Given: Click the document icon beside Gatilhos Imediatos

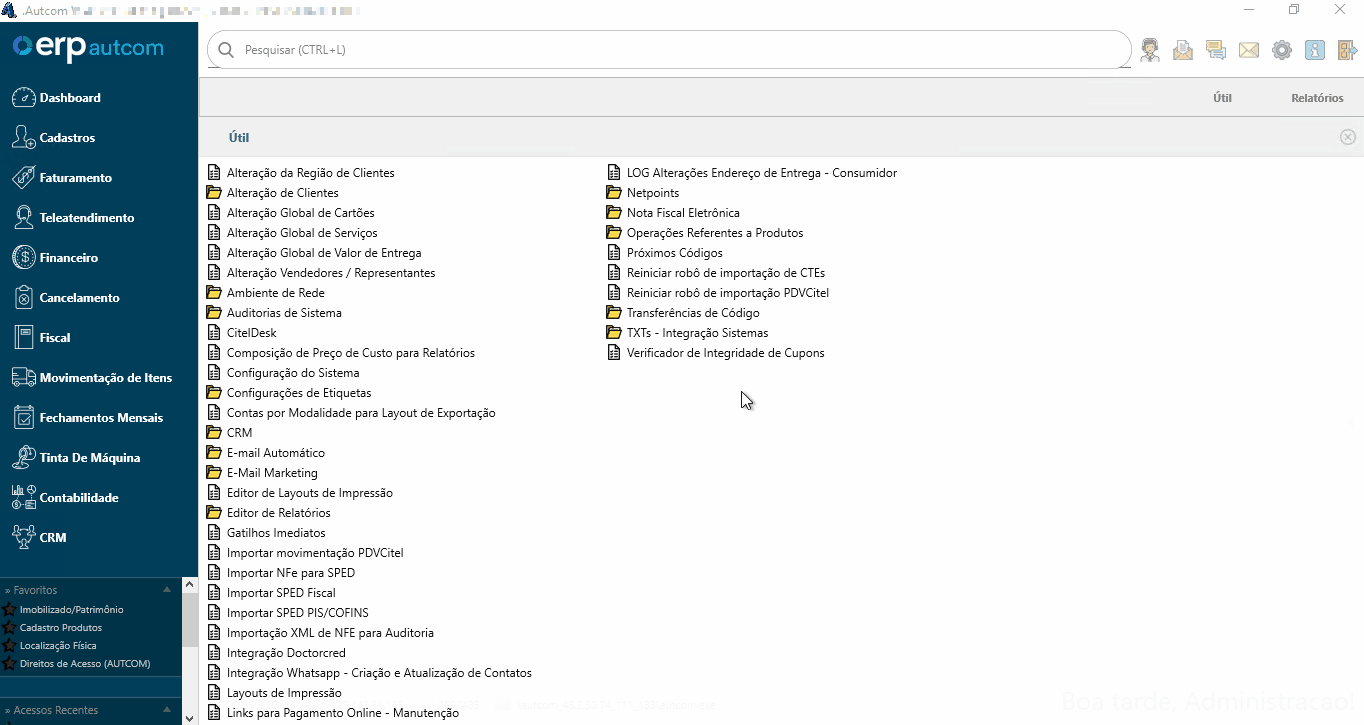Looking at the screenshot, I should (x=213, y=533).
